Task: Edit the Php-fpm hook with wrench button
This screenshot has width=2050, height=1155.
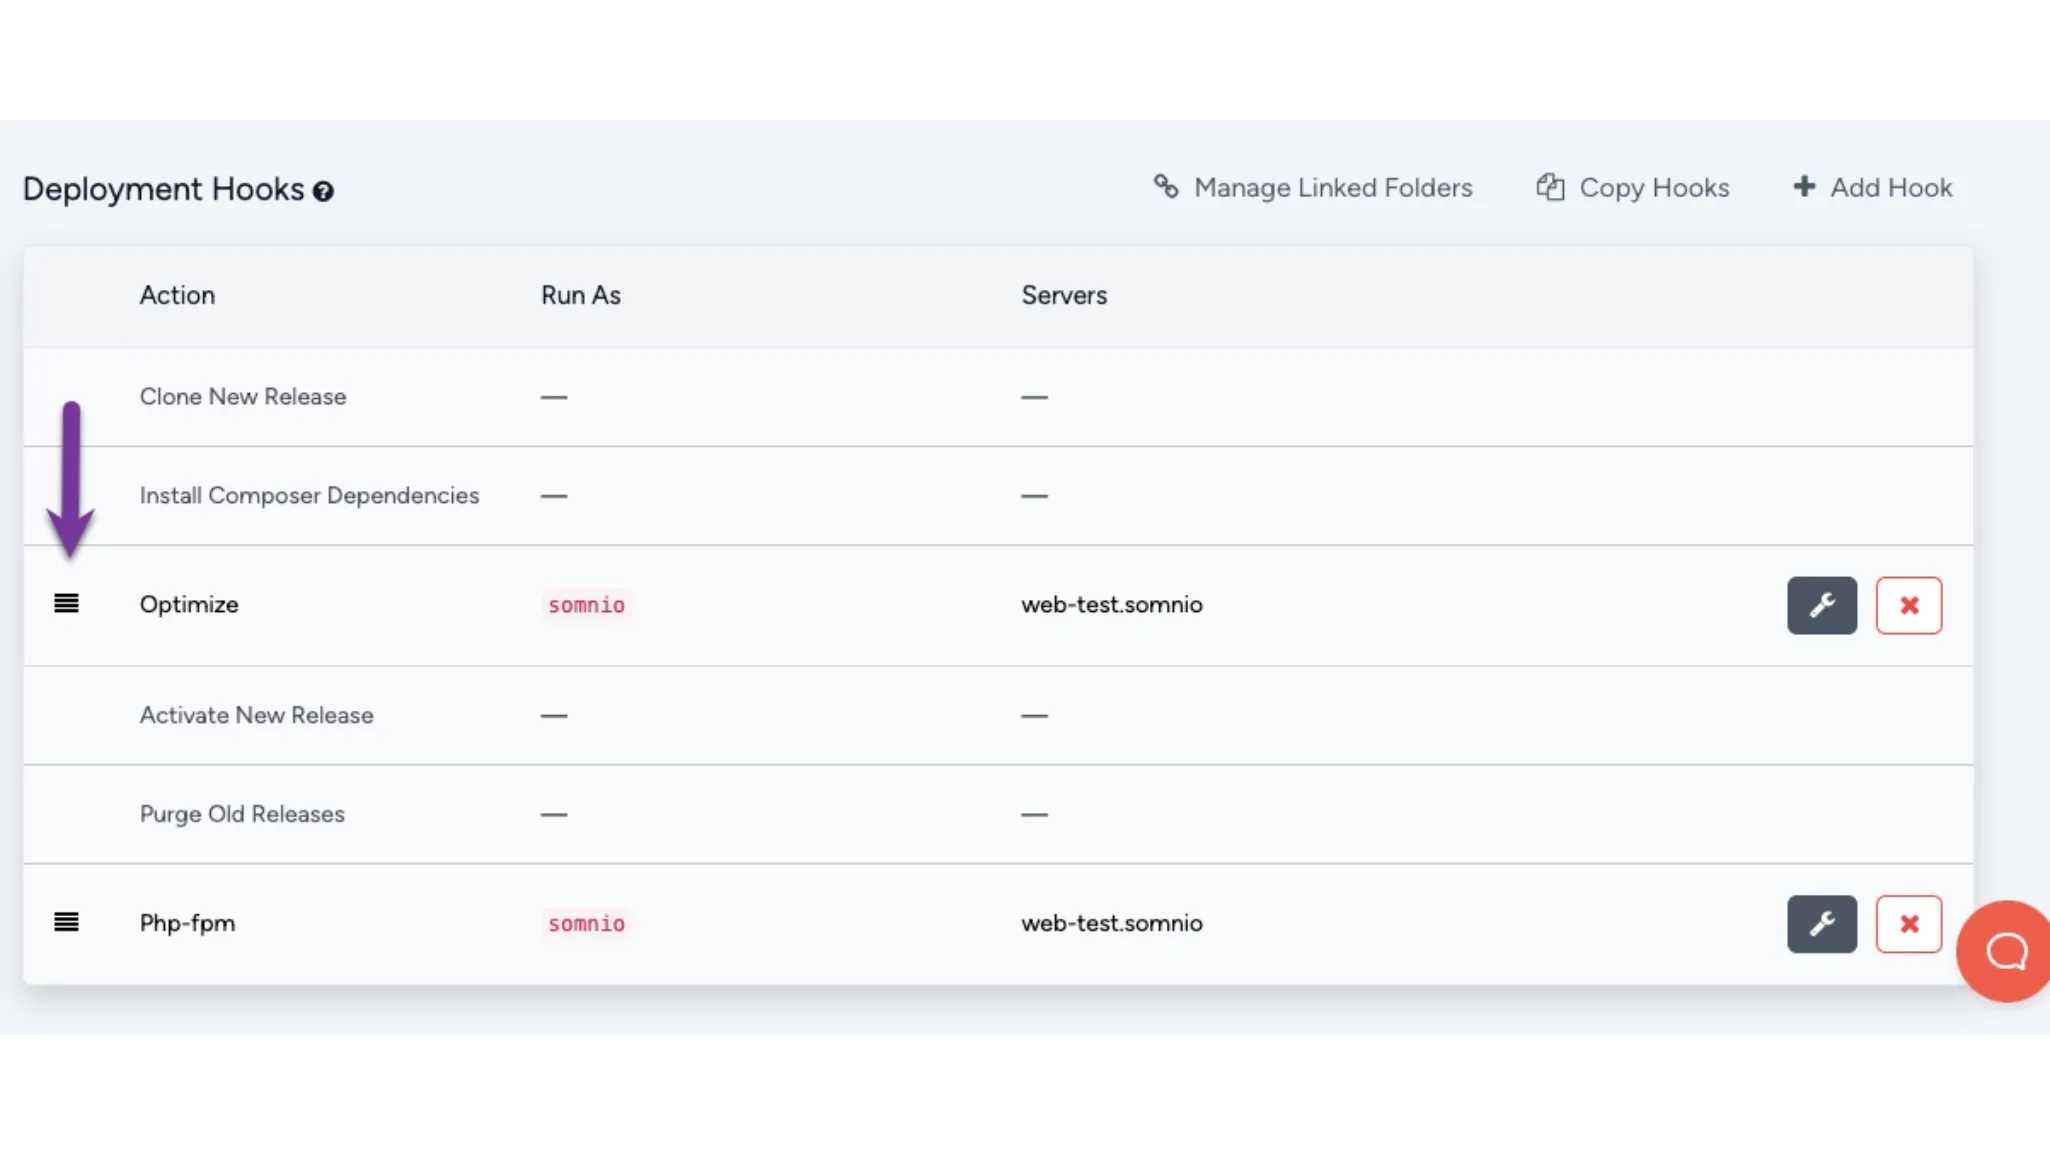Action: pos(1822,924)
